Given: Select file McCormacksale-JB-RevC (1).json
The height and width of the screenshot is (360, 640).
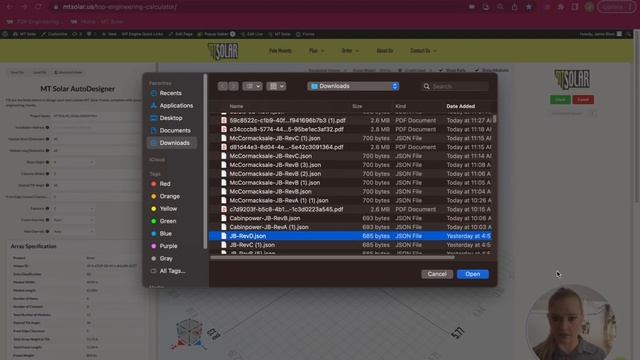Looking at the screenshot, I should 351,138.
